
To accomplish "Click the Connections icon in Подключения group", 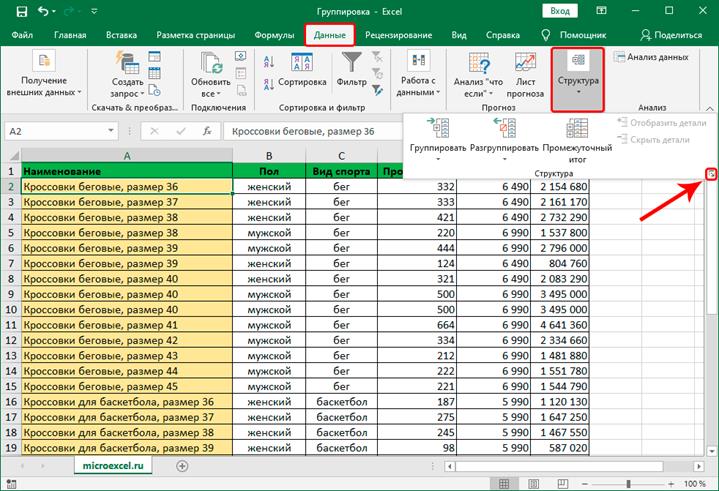I will pos(241,56).
